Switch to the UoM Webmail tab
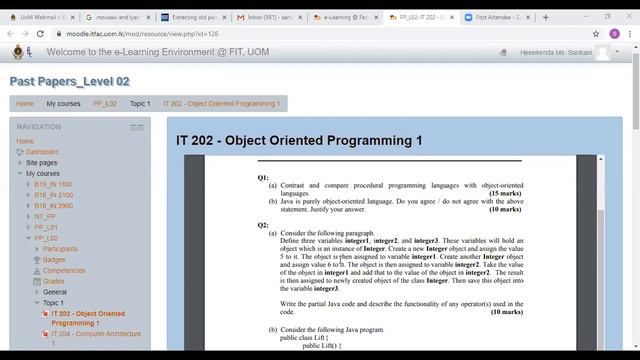Image resolution: width=640 pixels, height=360 pixels. (x=41, y=18)
